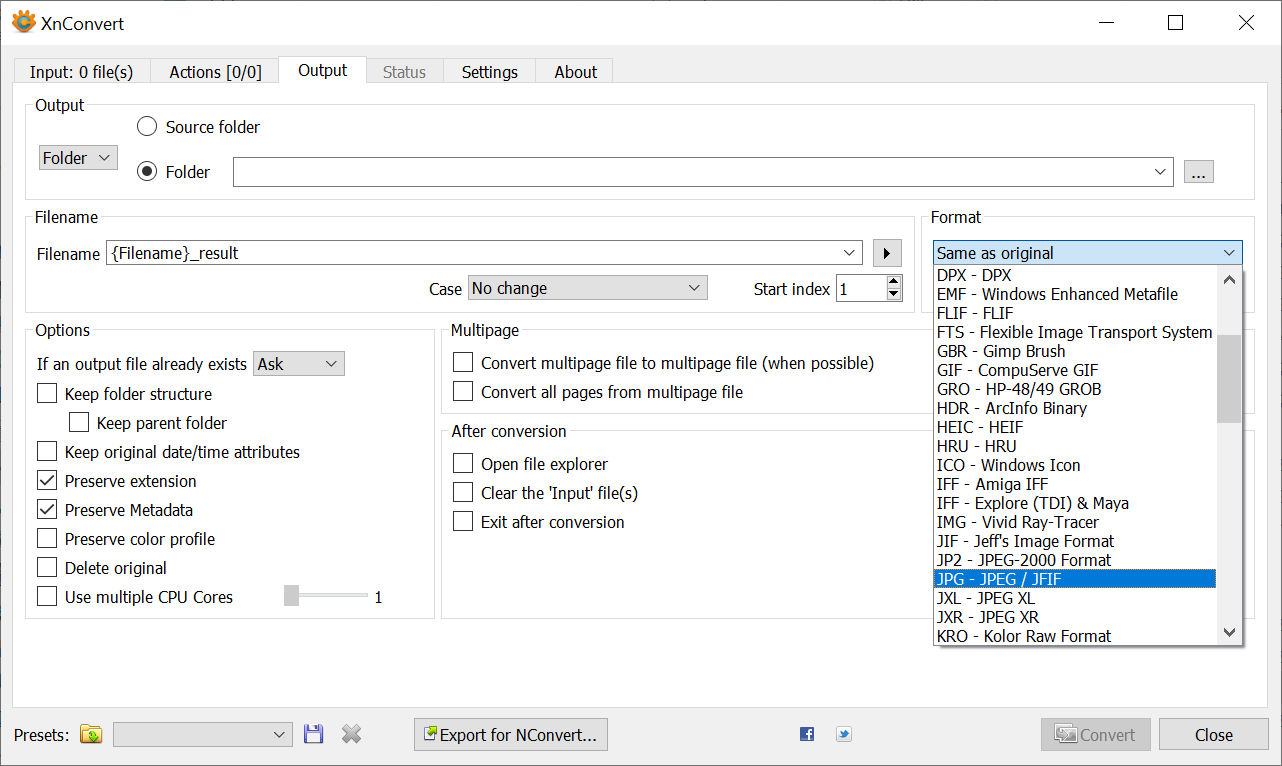
Task: Open the Facebook icon link
Action: coord(807,735)
